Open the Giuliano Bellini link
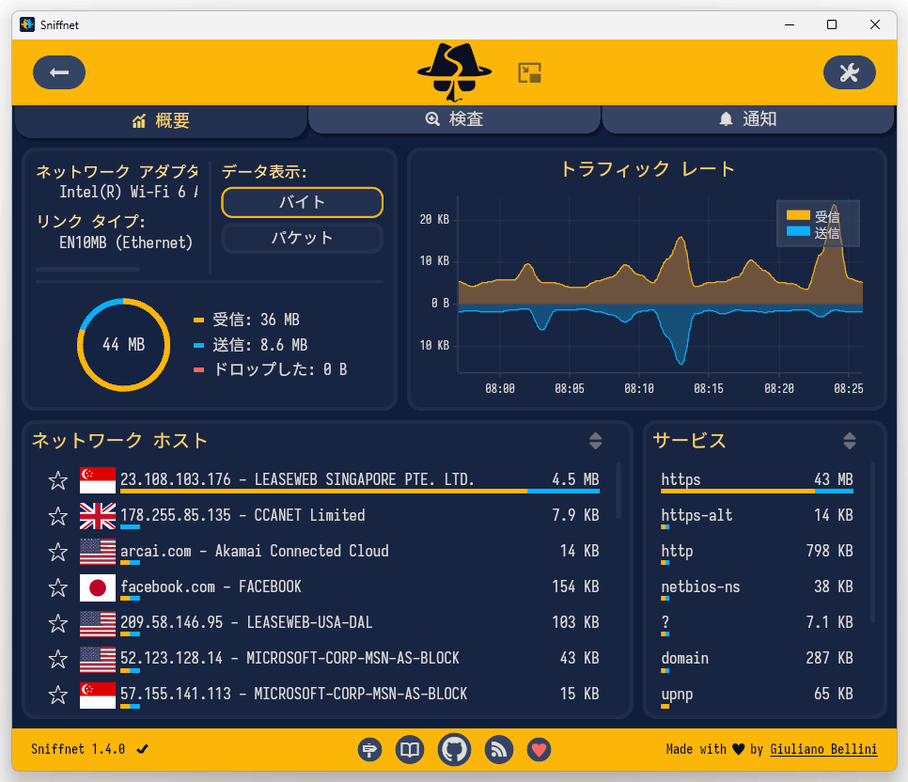908x782 pixels. click(x=823, y=749)
